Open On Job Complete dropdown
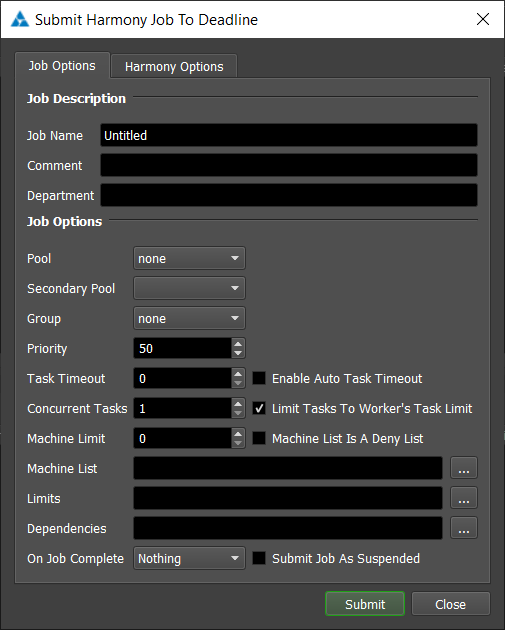505x630 pixels. pyautogui.click(x=189, y=558)
